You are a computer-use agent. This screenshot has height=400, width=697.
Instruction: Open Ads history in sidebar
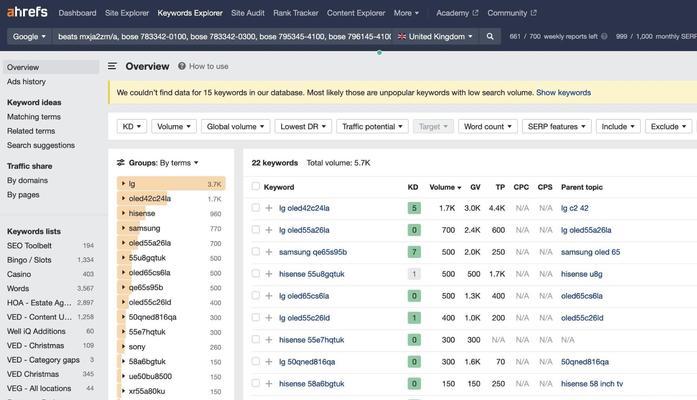click(26, 82)
